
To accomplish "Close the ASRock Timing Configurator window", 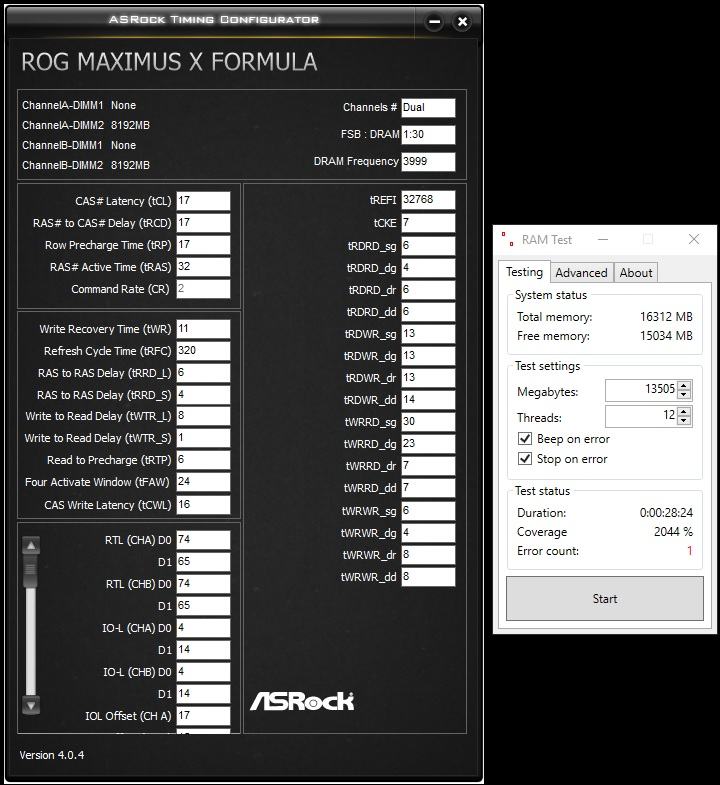I will tap(462, 22).
